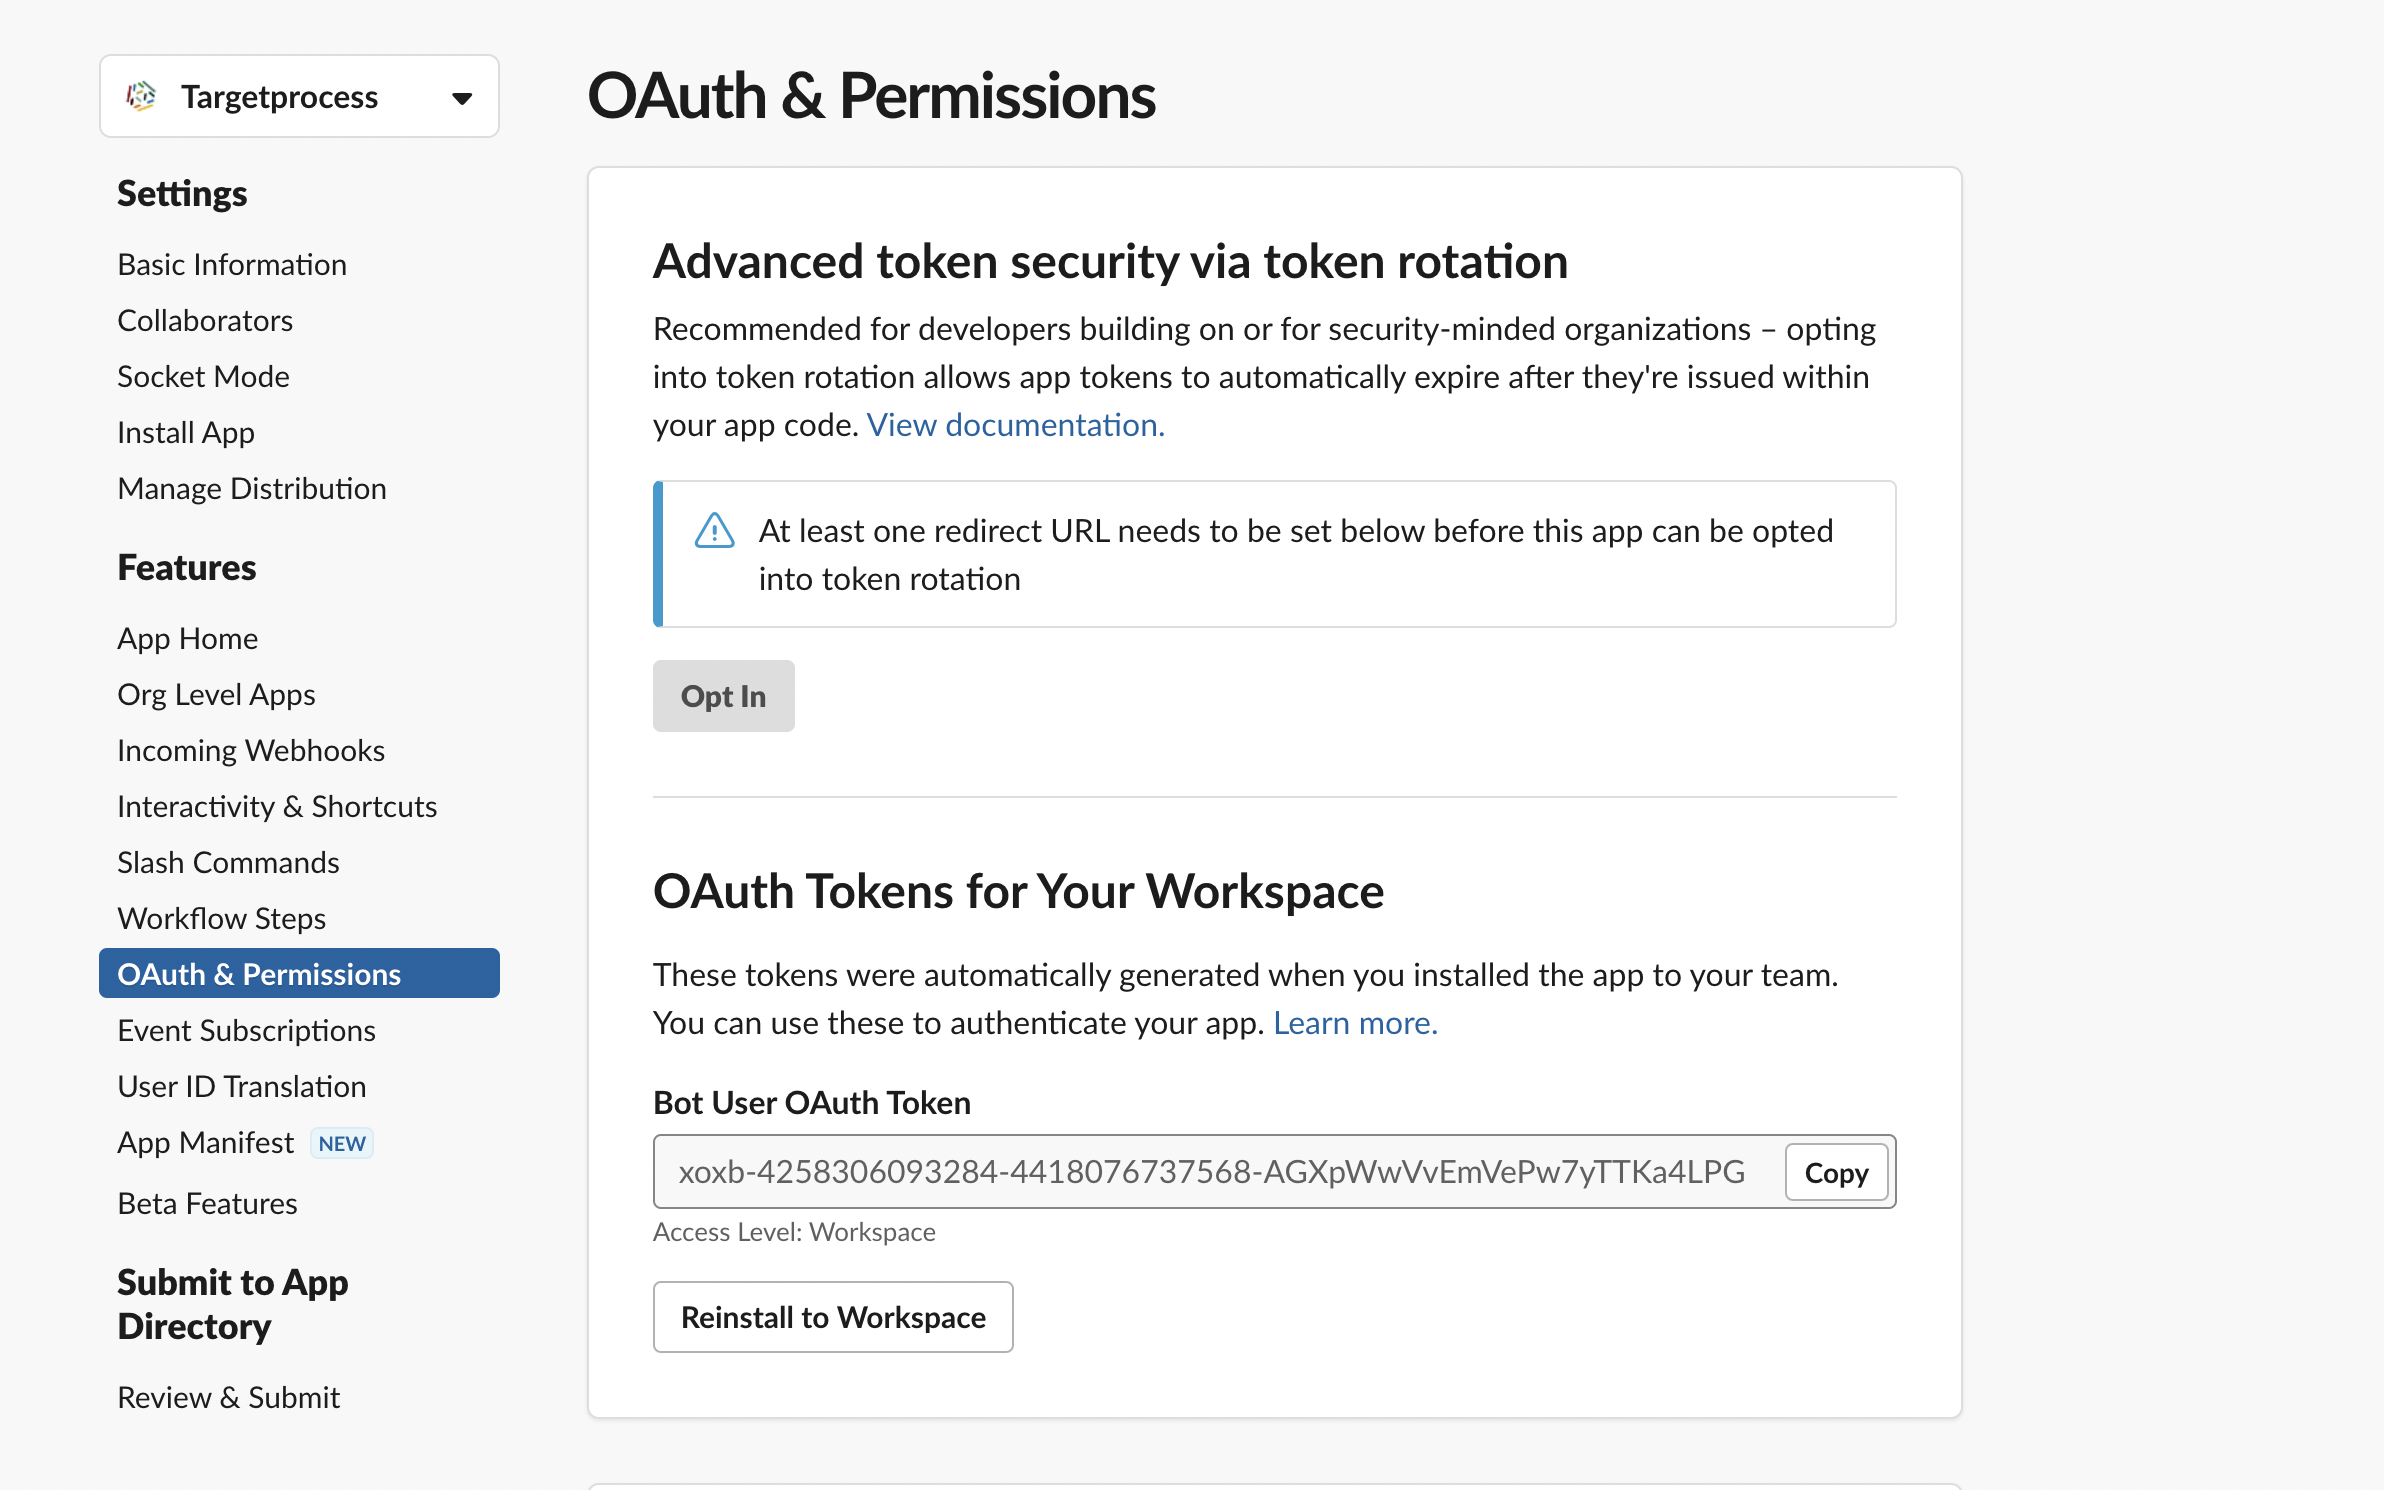Click the Targetprocess app logo icon
Image resolution: width=2384 pixels, height=1490 pixels.
point(141,97)
